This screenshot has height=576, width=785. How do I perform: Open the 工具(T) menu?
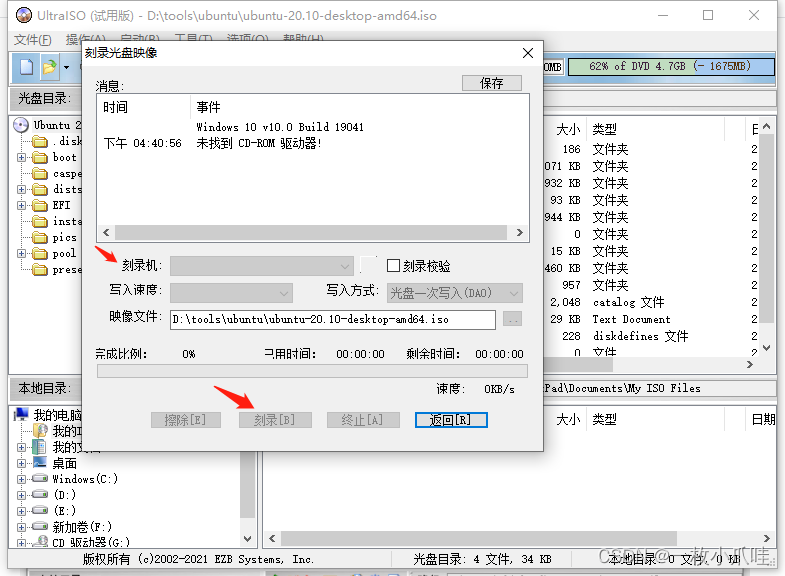pyautogui.click(x=193, y=38)
